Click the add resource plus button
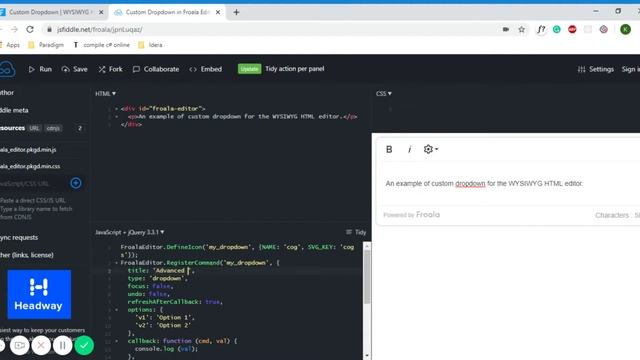The height and width of the screenshot is (360, 640). pyautogui.click(x=76, y=183)
